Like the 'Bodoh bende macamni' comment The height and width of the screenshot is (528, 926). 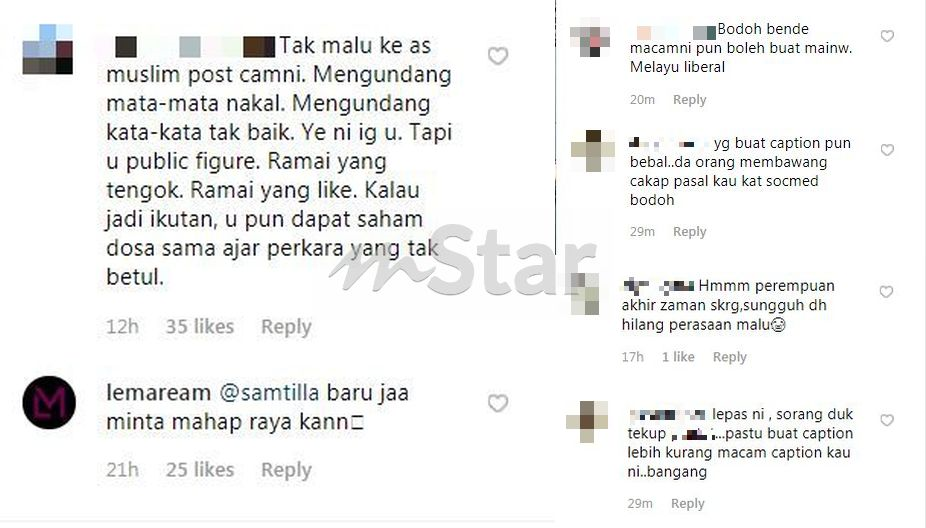[x=887, y=36]
